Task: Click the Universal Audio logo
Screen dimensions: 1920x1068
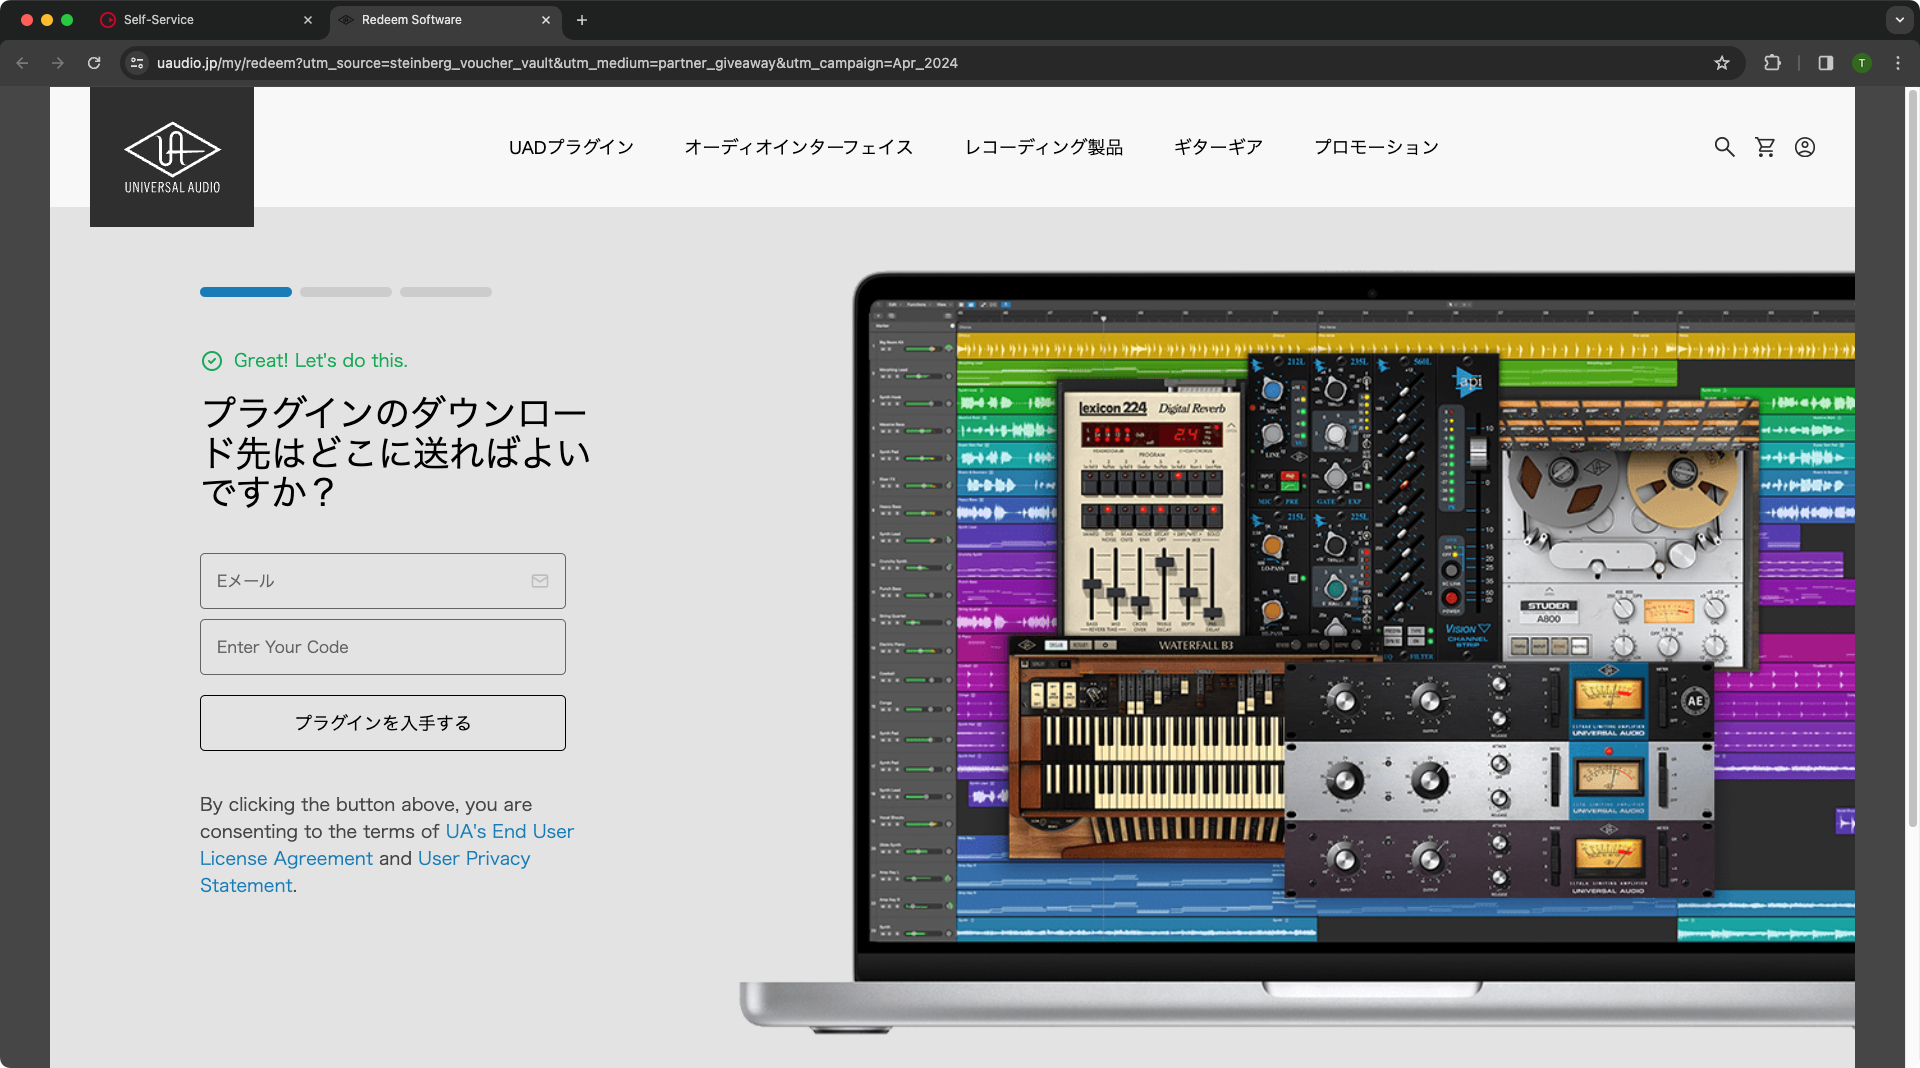Action: [172, 157]
